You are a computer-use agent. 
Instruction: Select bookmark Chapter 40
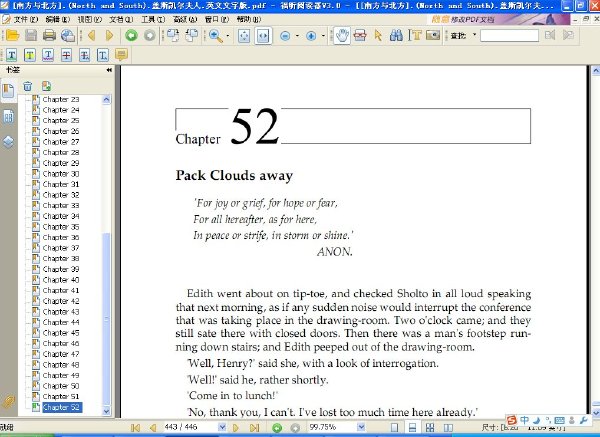pos(61,280)
